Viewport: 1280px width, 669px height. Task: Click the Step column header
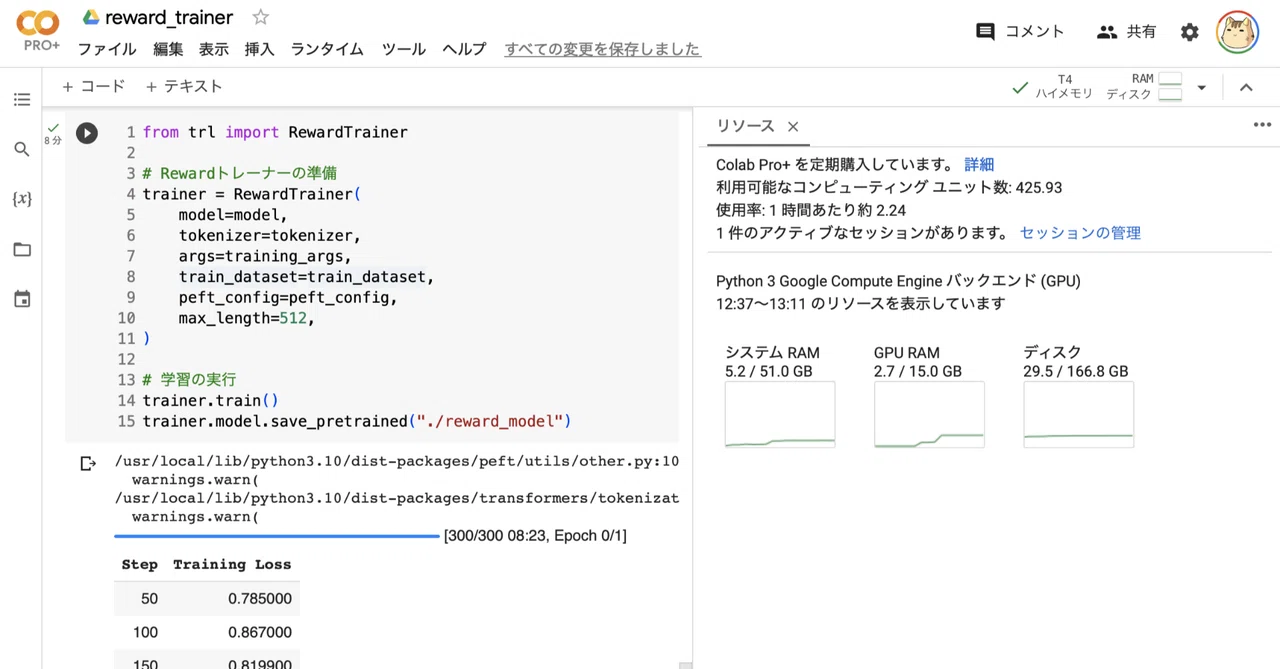pos(140,565)
